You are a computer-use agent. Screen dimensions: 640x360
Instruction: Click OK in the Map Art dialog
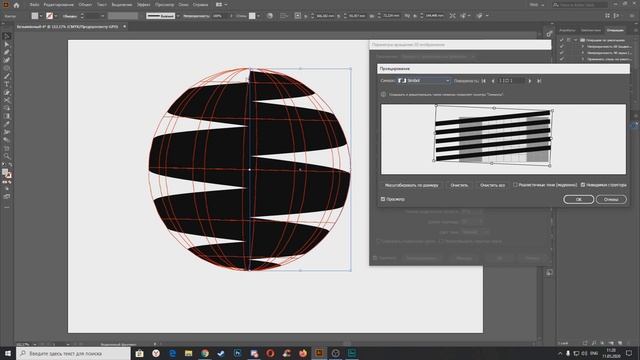click(578, 199)
